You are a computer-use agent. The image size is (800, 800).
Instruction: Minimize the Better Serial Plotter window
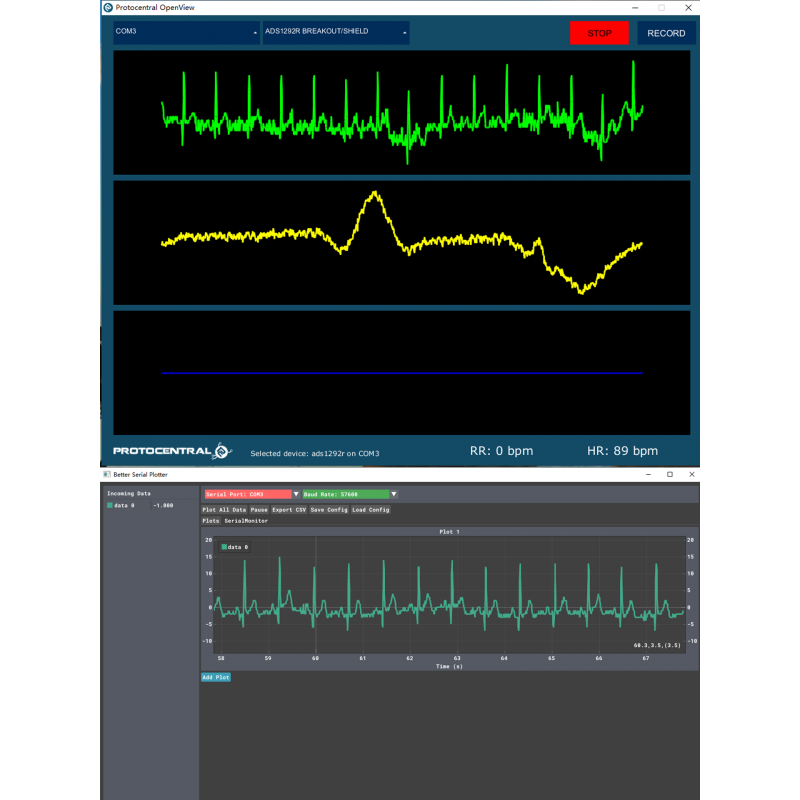coord(648,474)
